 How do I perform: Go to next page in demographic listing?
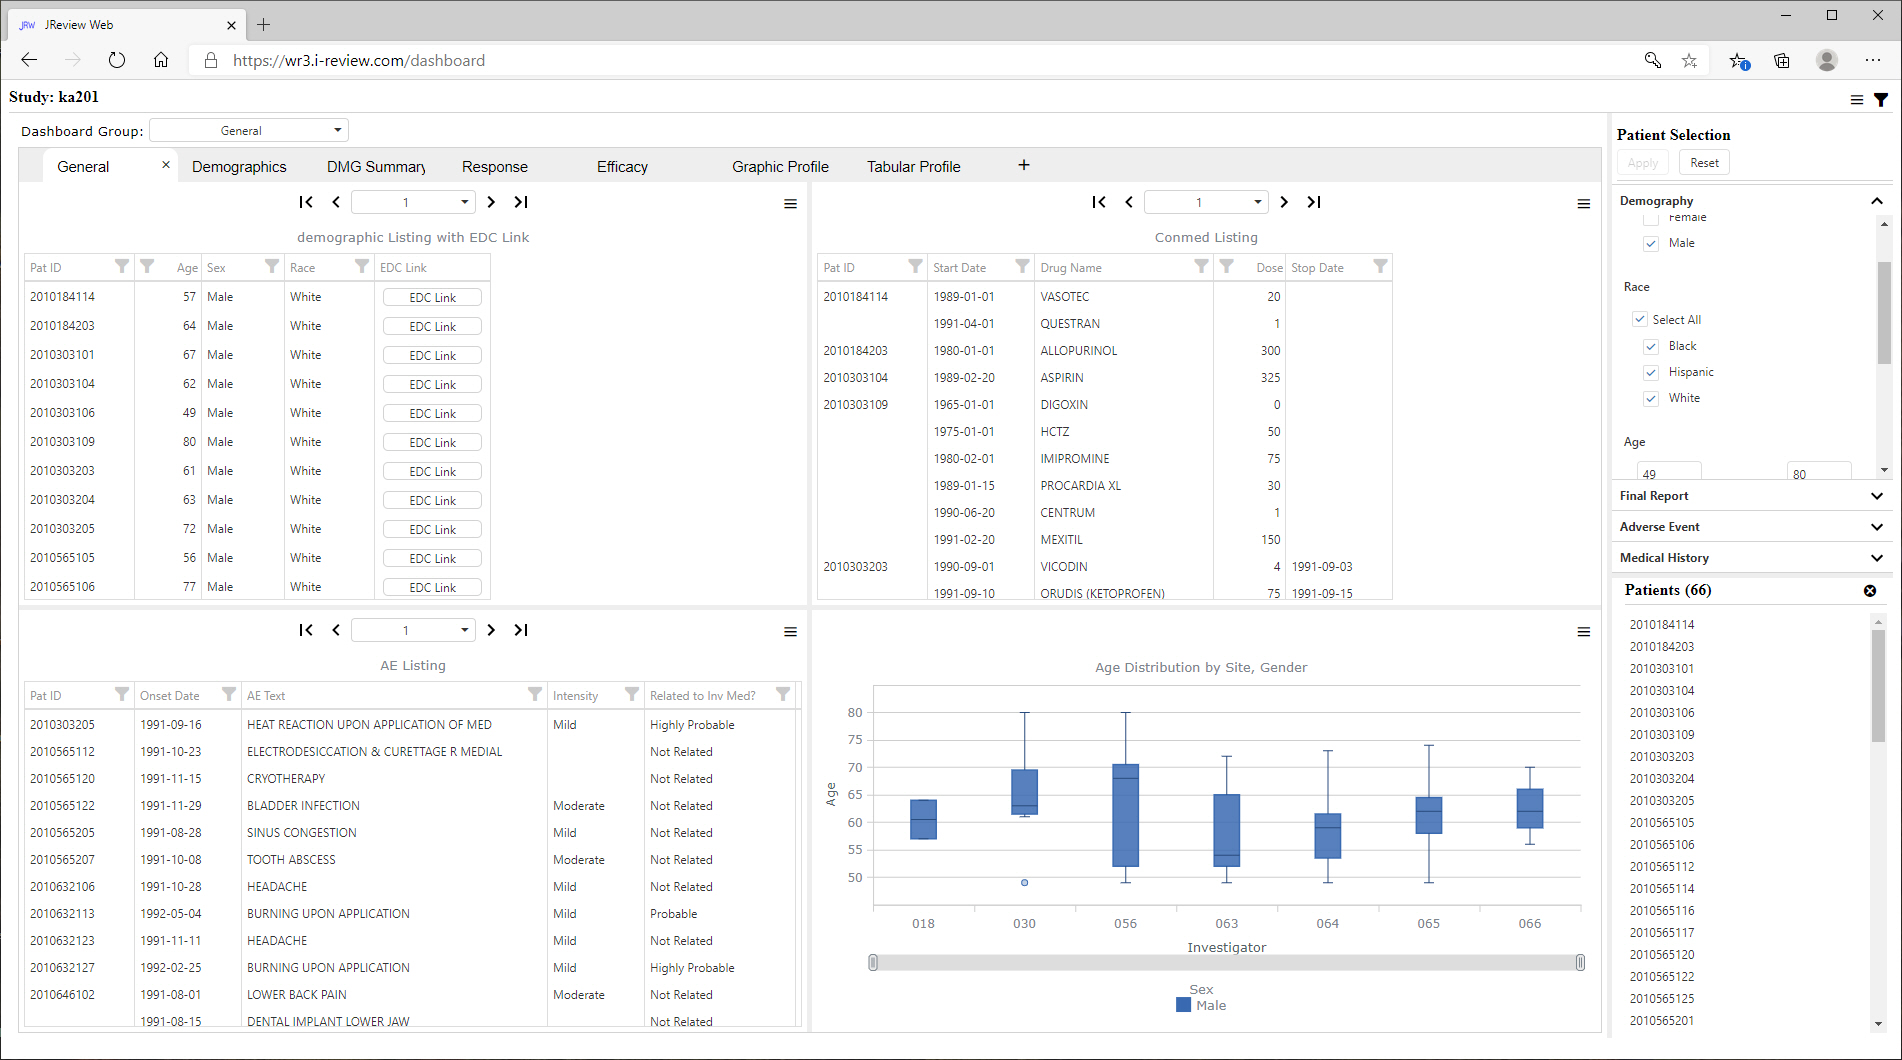[491, 202]
